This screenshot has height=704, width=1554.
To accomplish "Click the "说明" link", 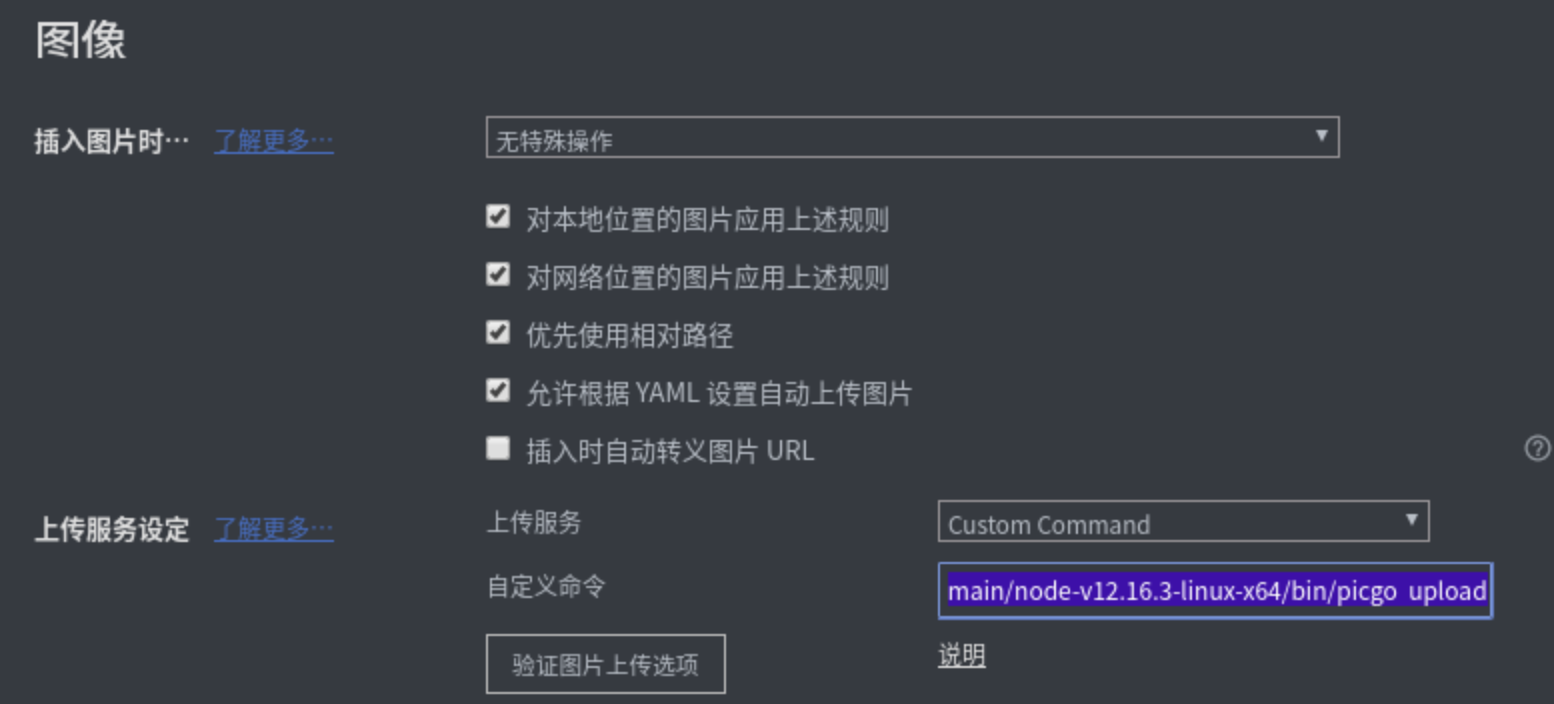I will (961, 655).
